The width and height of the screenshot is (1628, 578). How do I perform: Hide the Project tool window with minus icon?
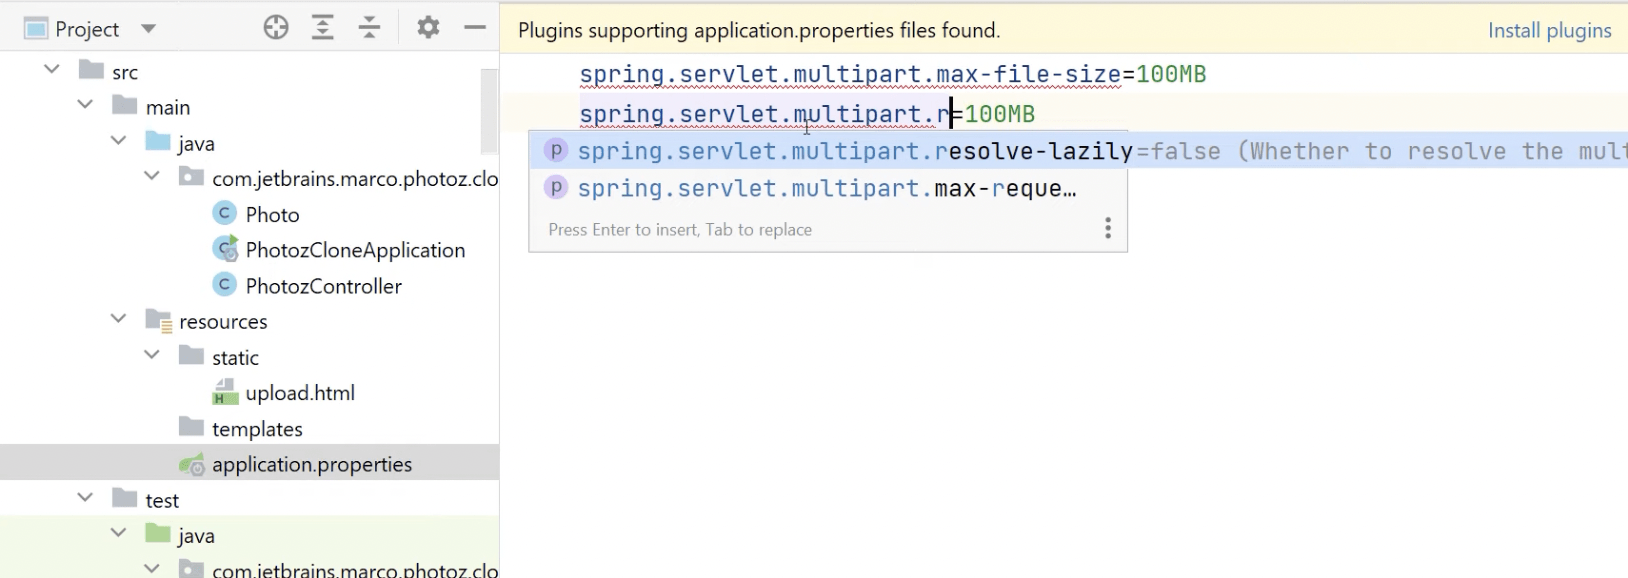(475, 28)
